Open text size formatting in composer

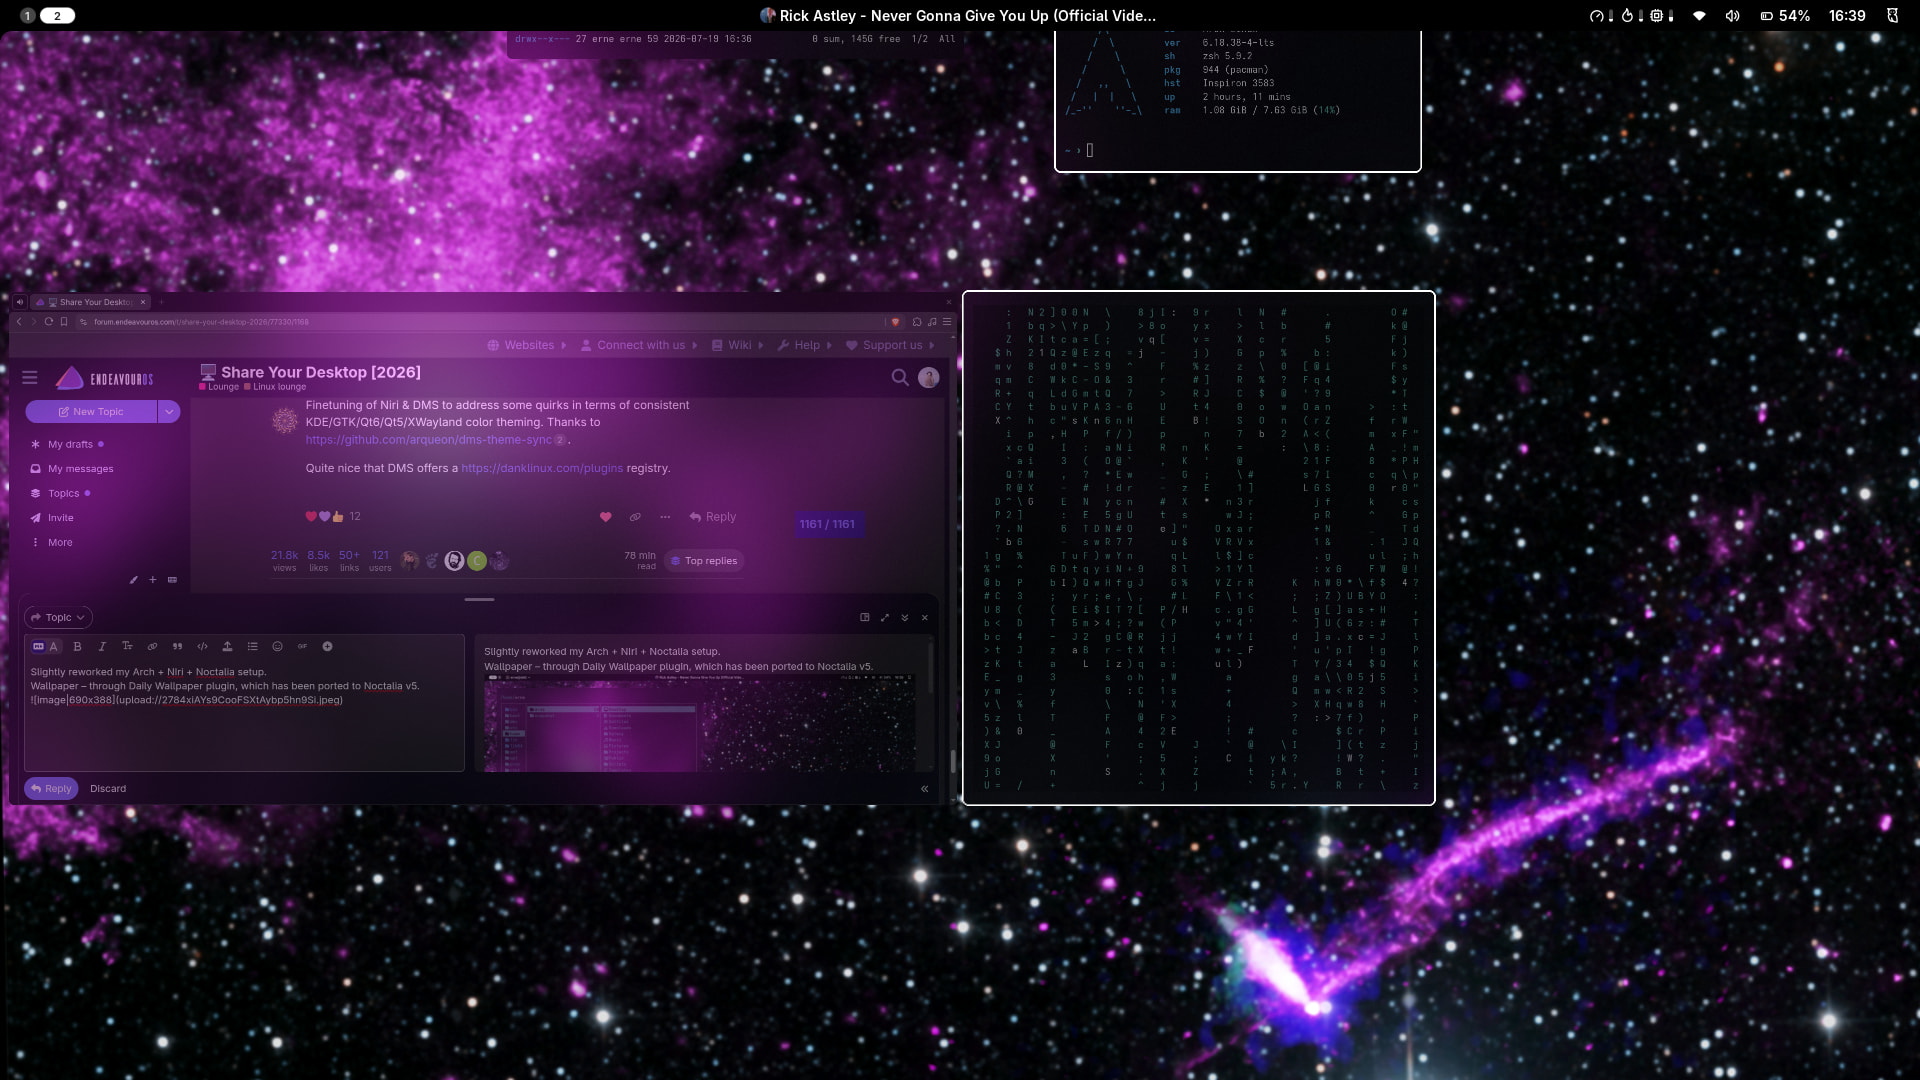coord(127,647)
